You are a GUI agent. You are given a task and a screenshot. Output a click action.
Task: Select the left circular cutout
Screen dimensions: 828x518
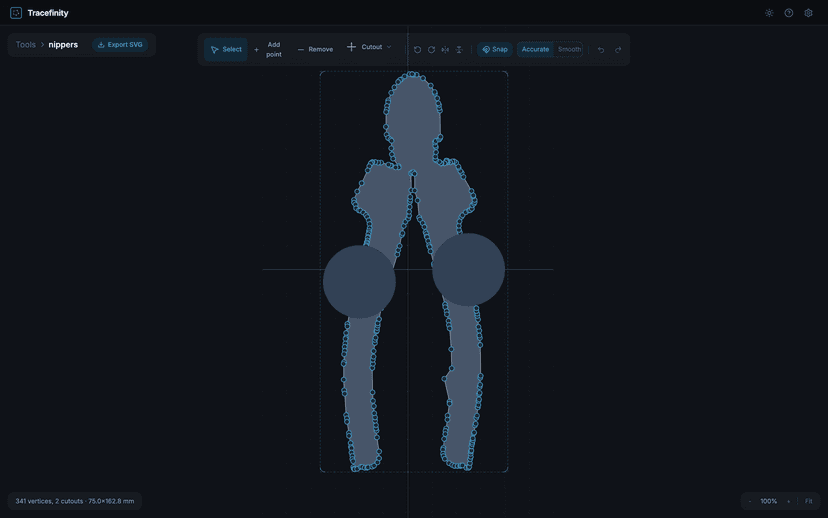tap(359, 281)
